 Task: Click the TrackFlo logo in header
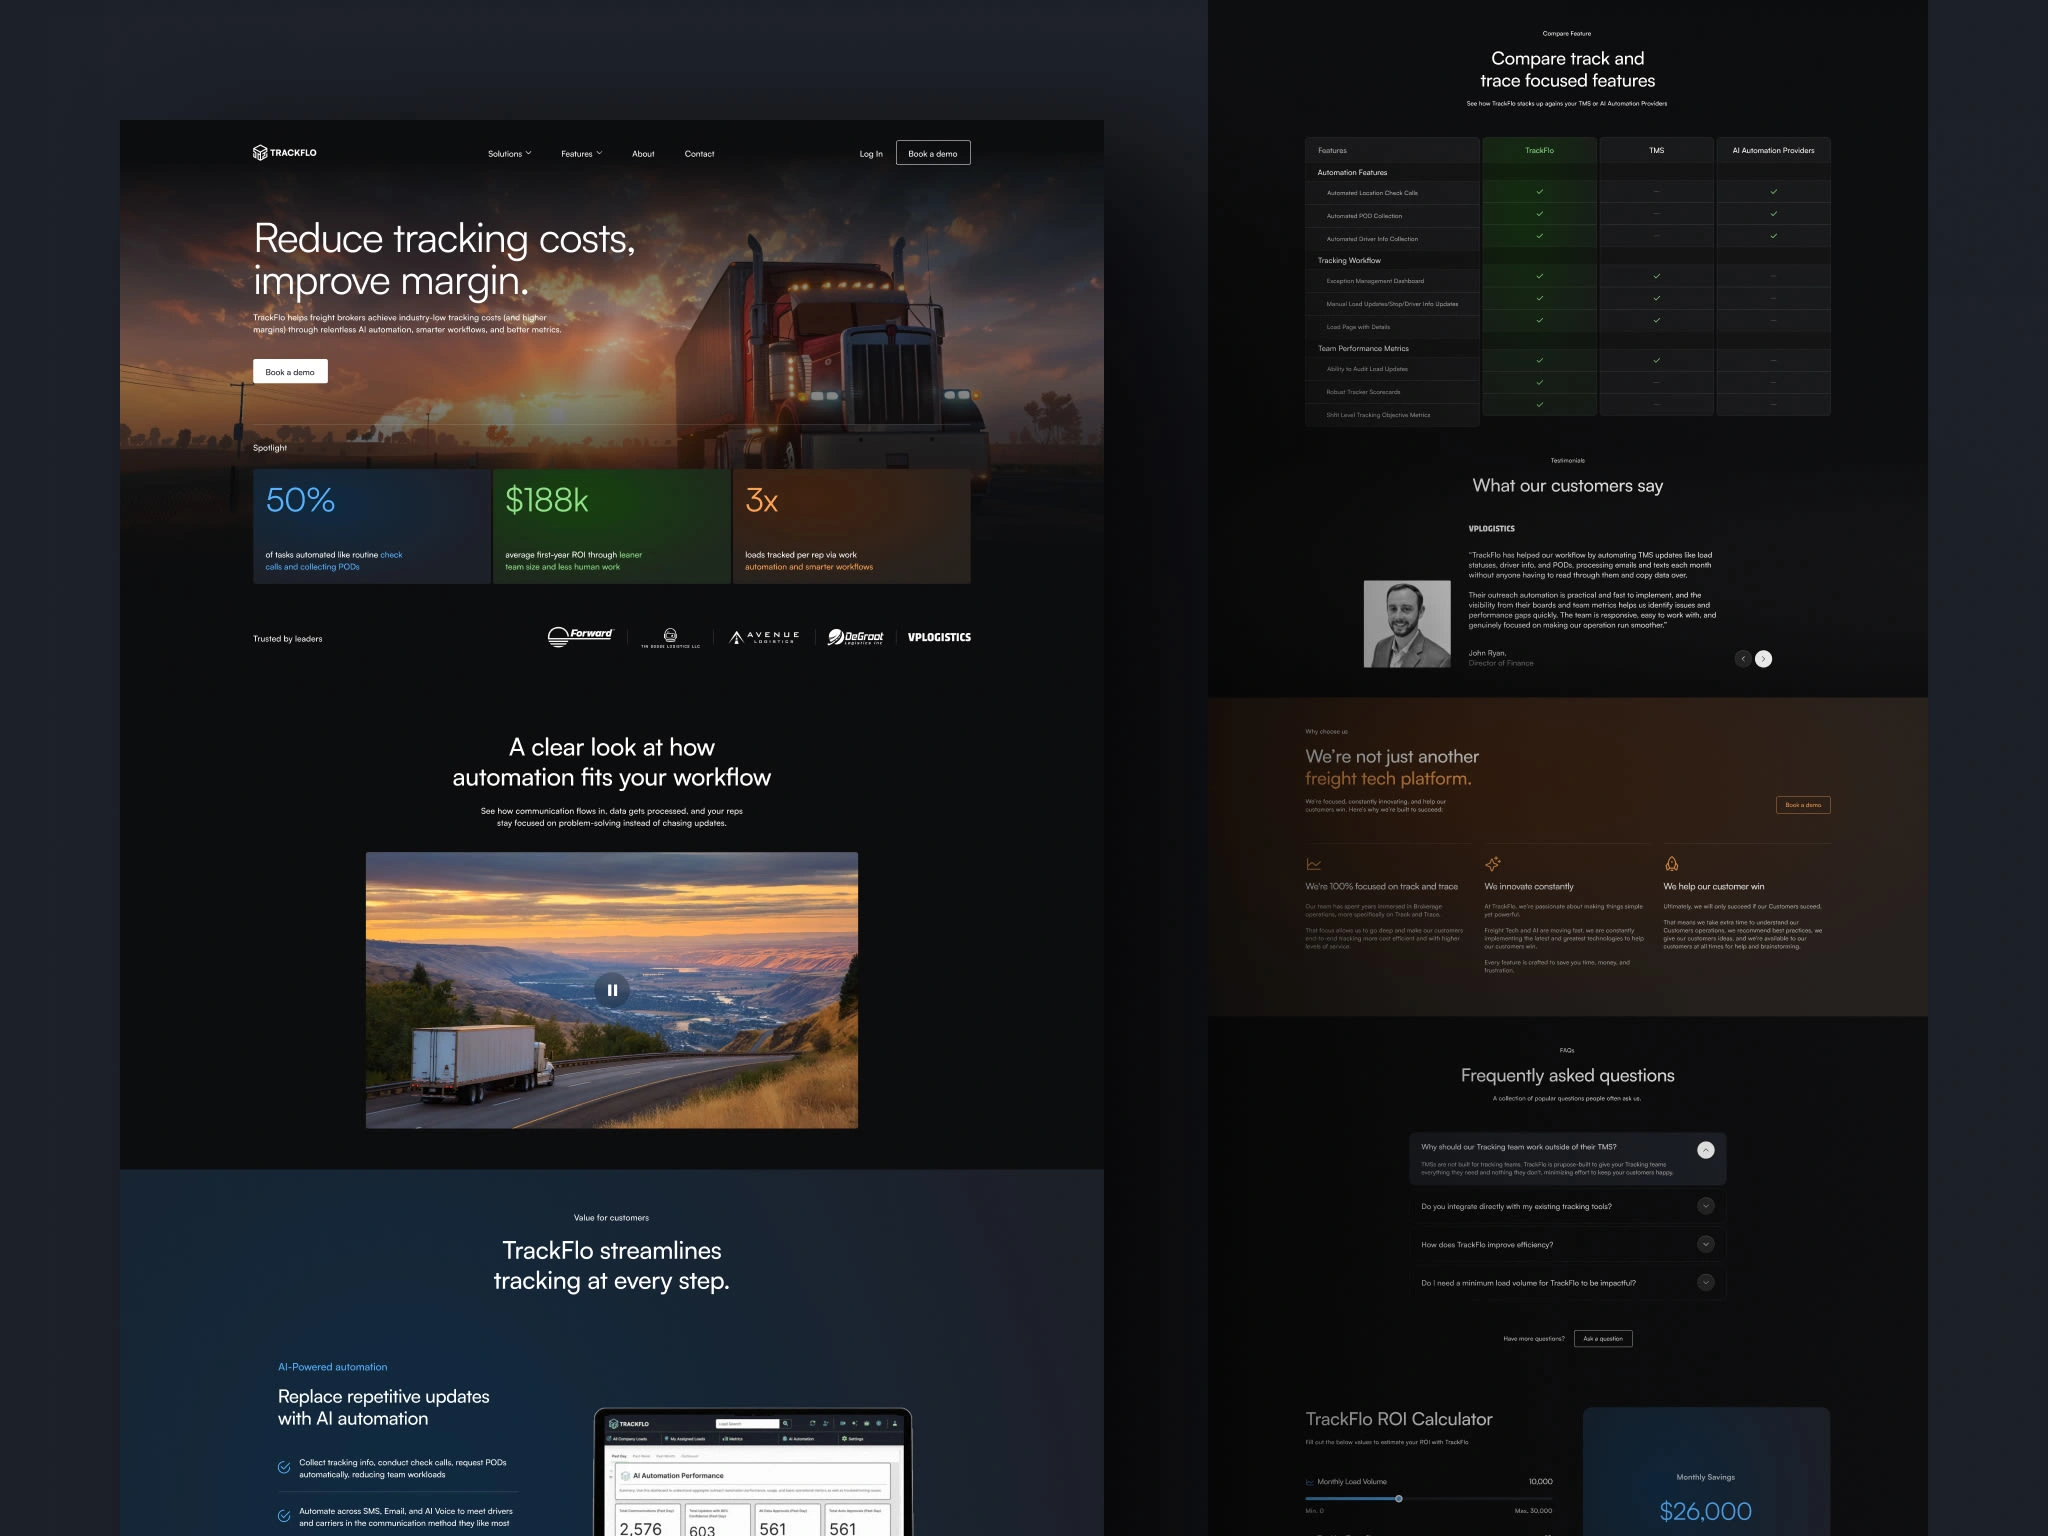coord(285,153)
